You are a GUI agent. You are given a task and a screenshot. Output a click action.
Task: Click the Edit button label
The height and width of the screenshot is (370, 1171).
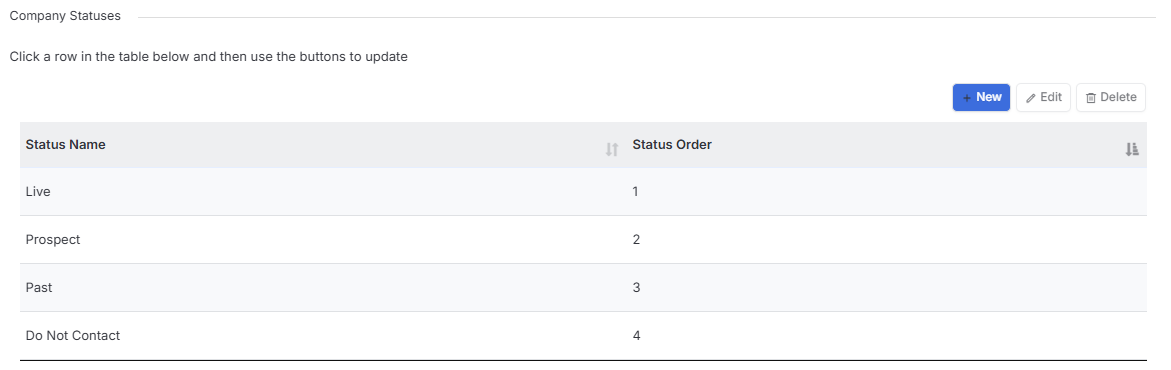point(1051,97)
